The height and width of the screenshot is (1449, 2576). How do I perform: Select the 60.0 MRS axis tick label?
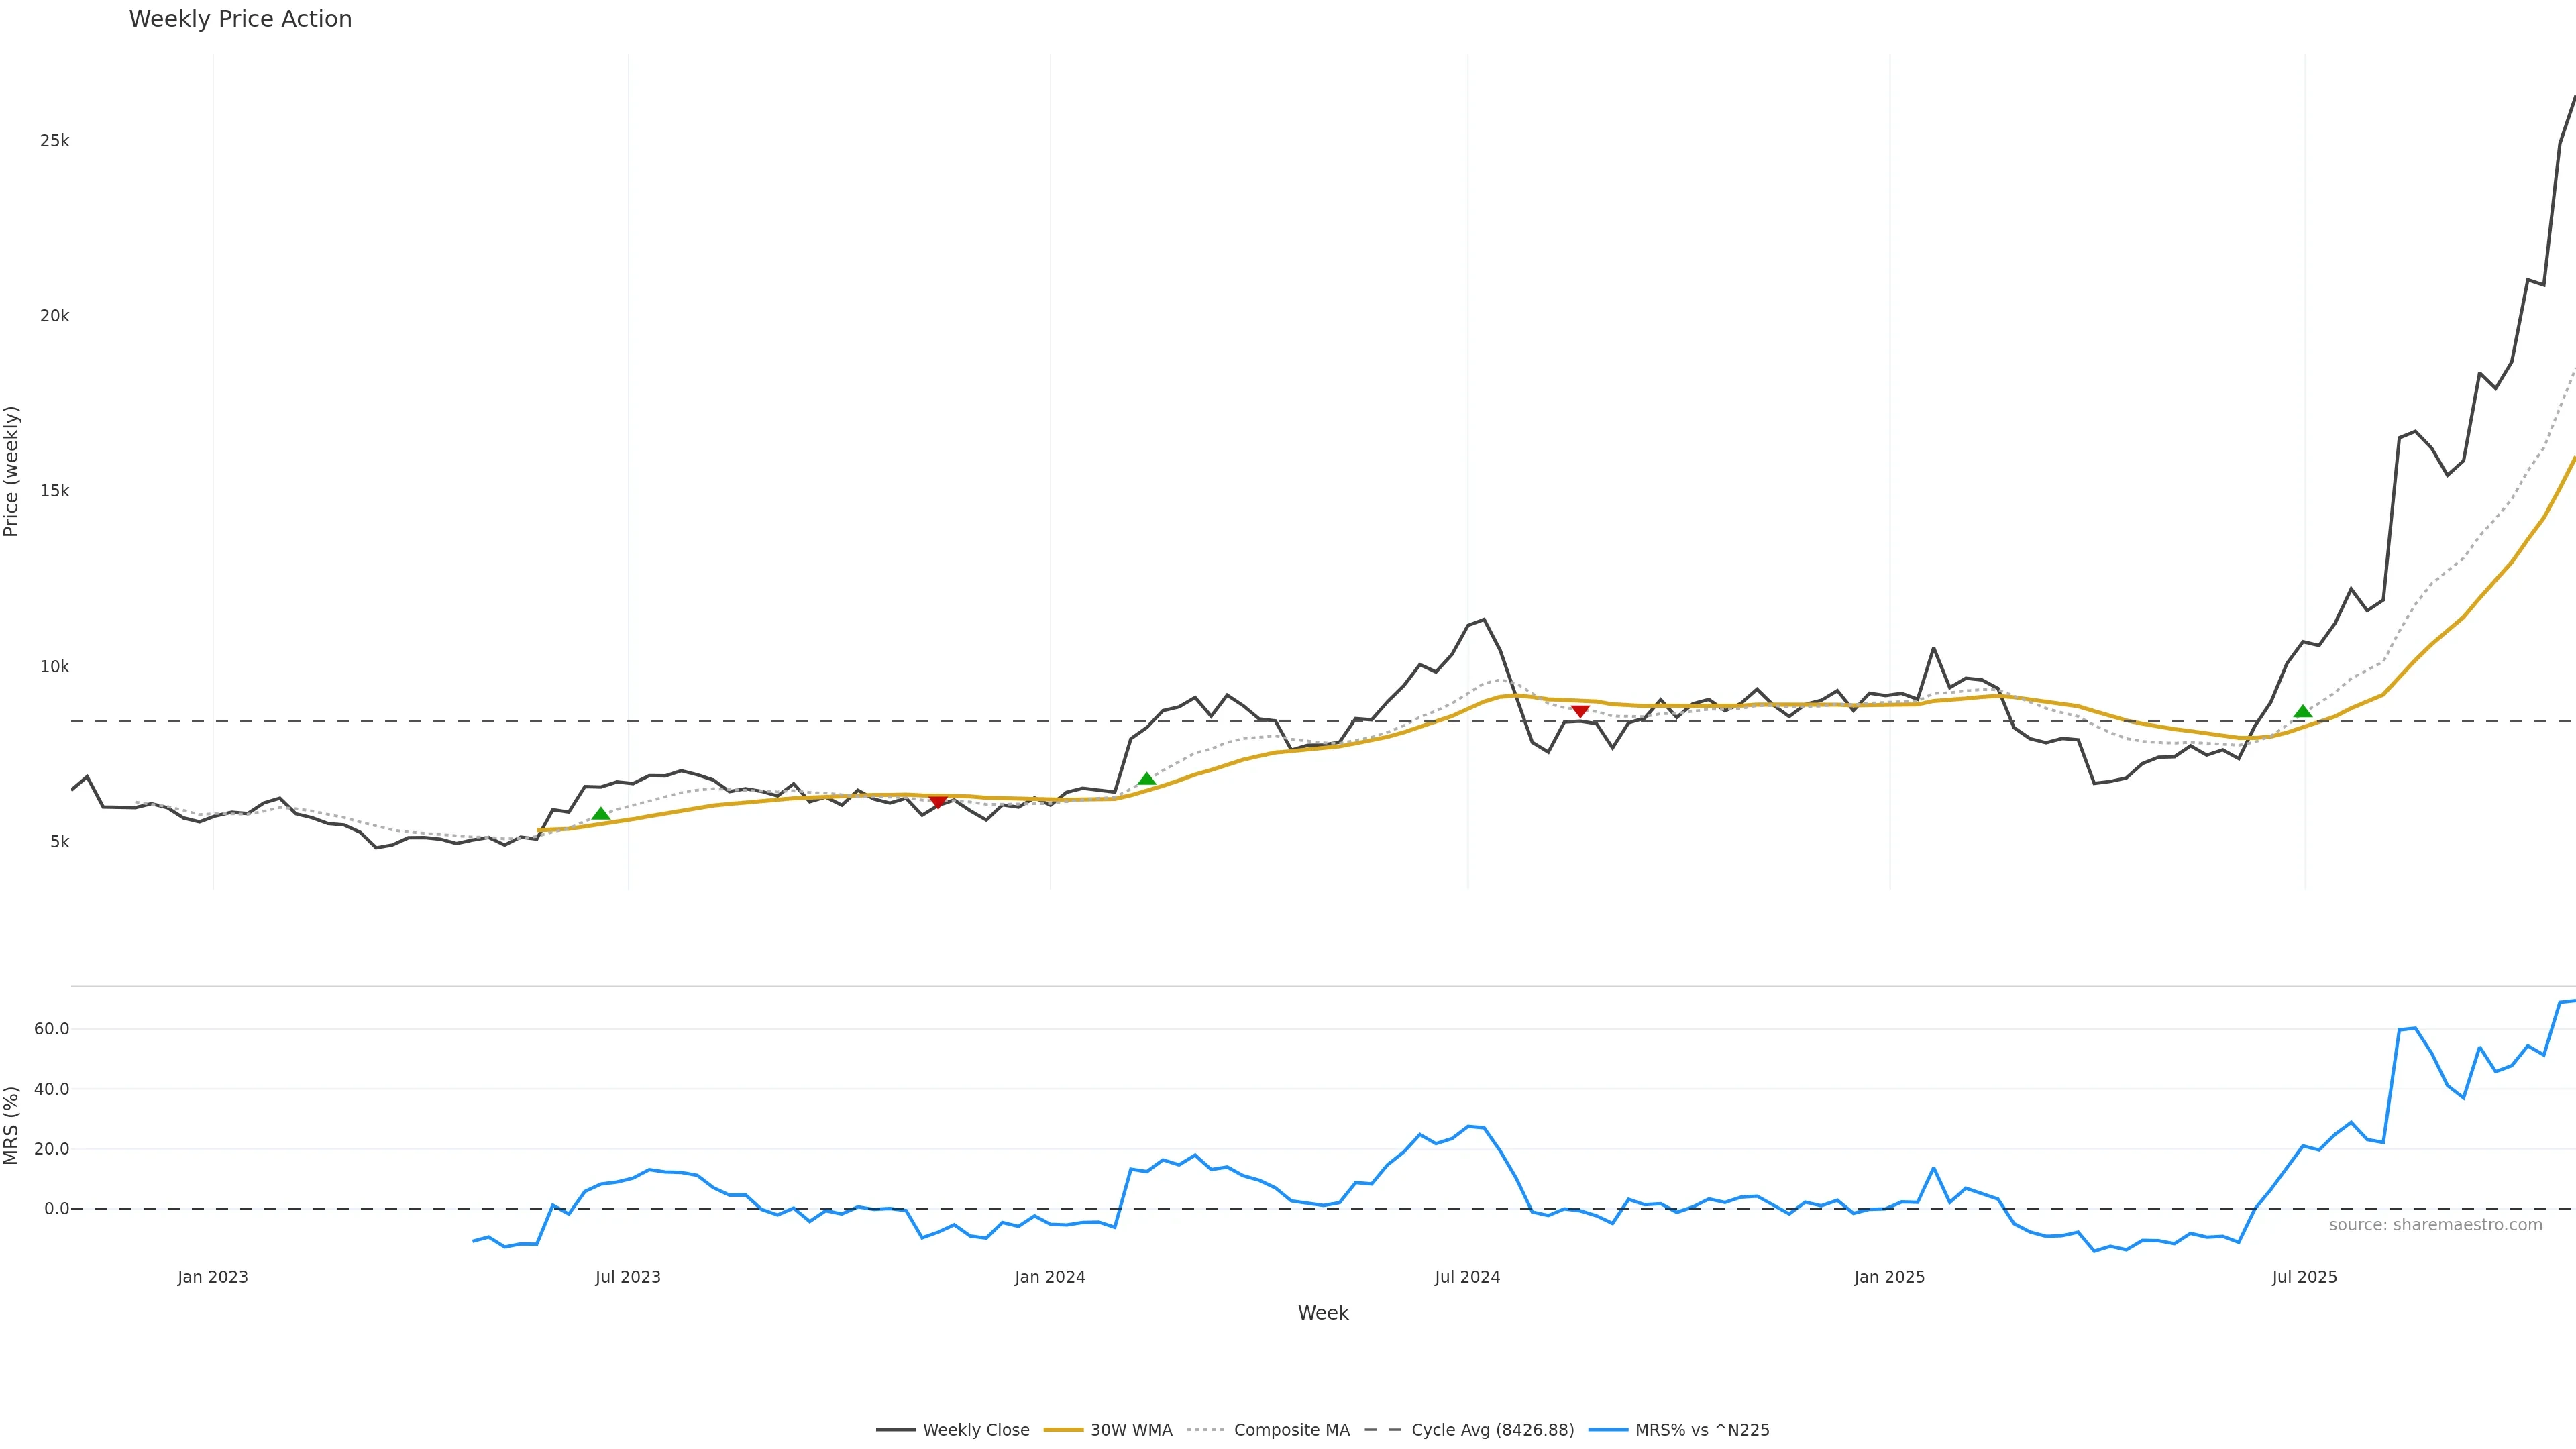point(51,1029)
